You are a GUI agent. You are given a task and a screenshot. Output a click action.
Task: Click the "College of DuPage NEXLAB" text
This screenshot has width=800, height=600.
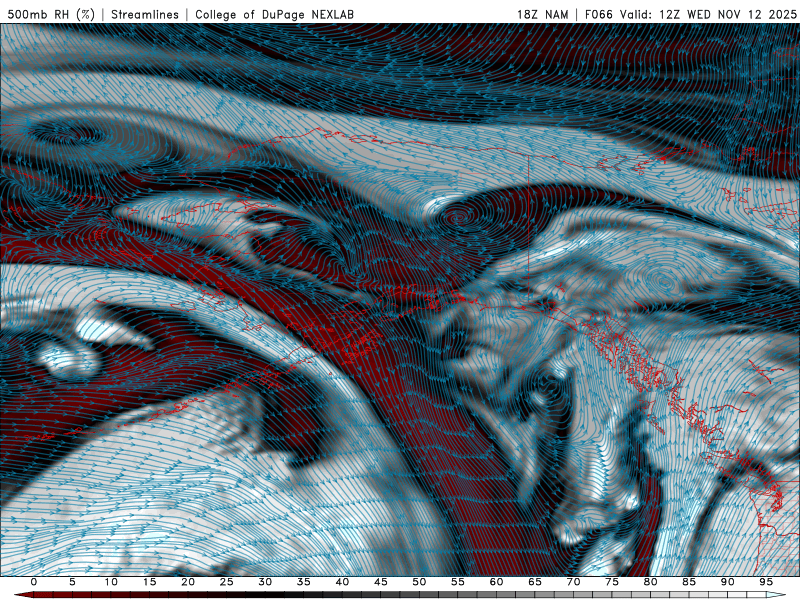274,14
